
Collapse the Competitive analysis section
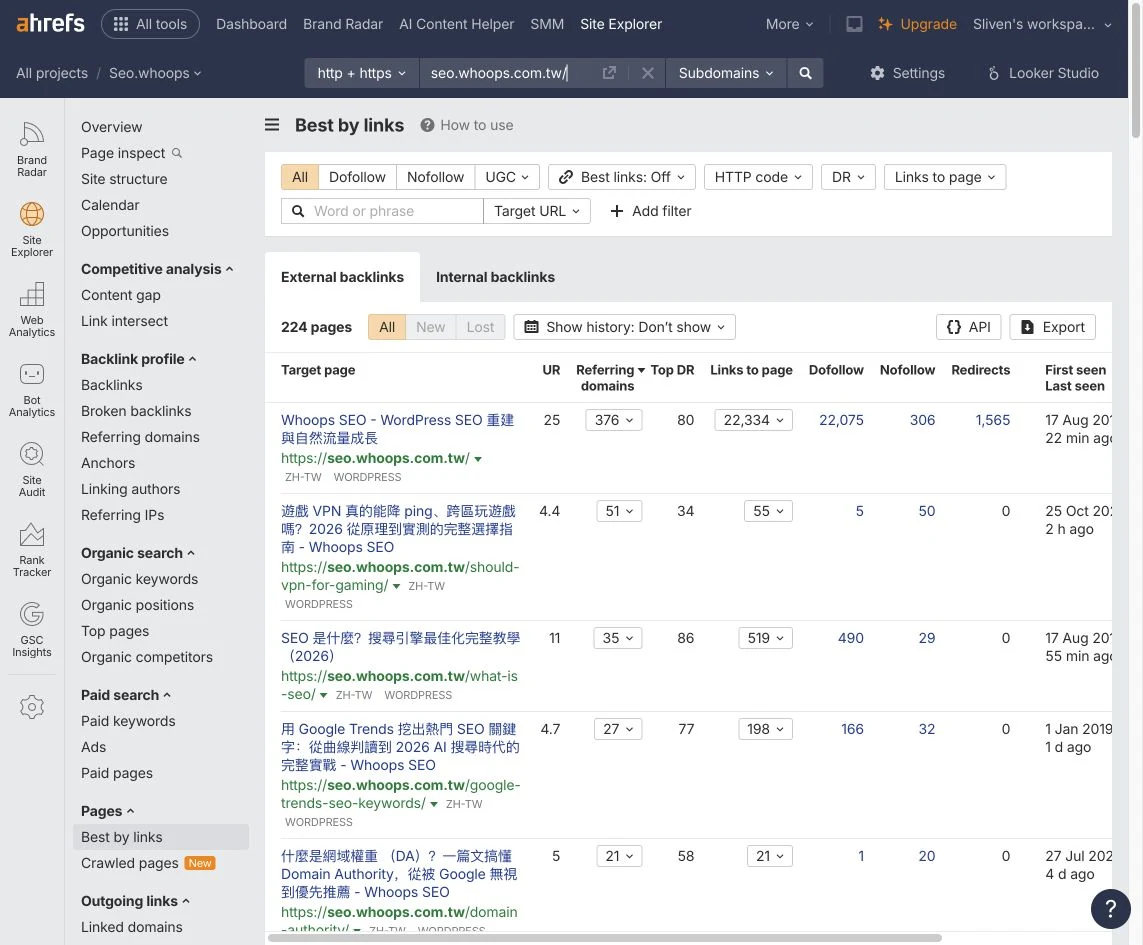pyautogui.click(x=157, y=268)
